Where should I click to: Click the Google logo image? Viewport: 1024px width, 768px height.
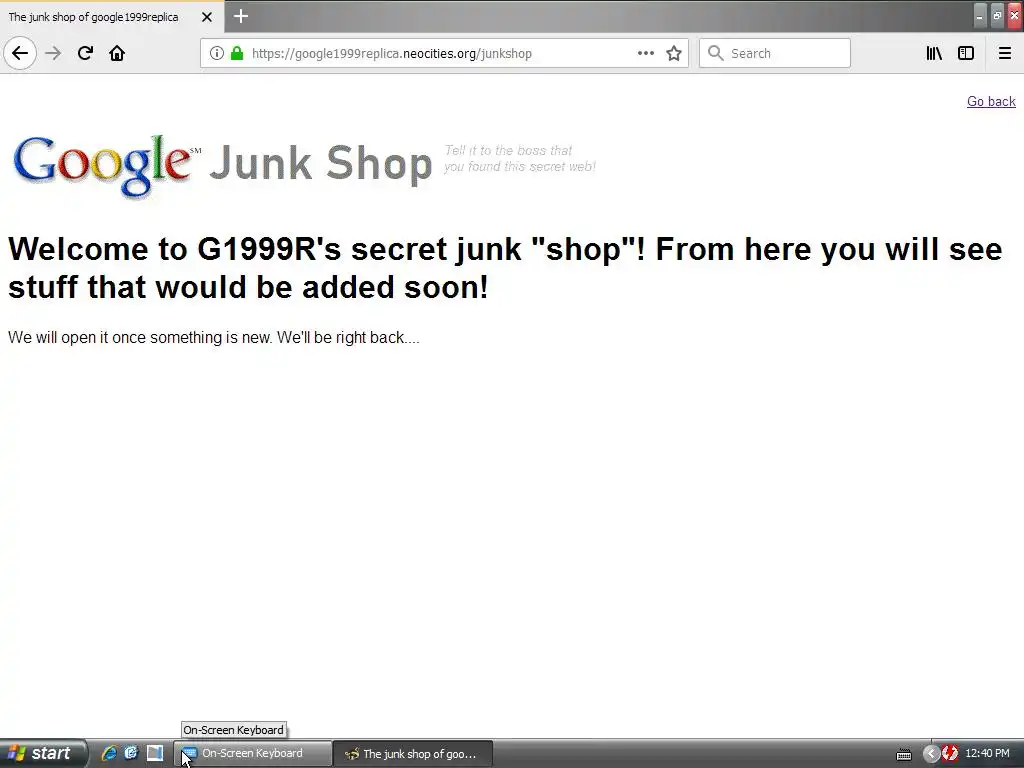(106, 165)
